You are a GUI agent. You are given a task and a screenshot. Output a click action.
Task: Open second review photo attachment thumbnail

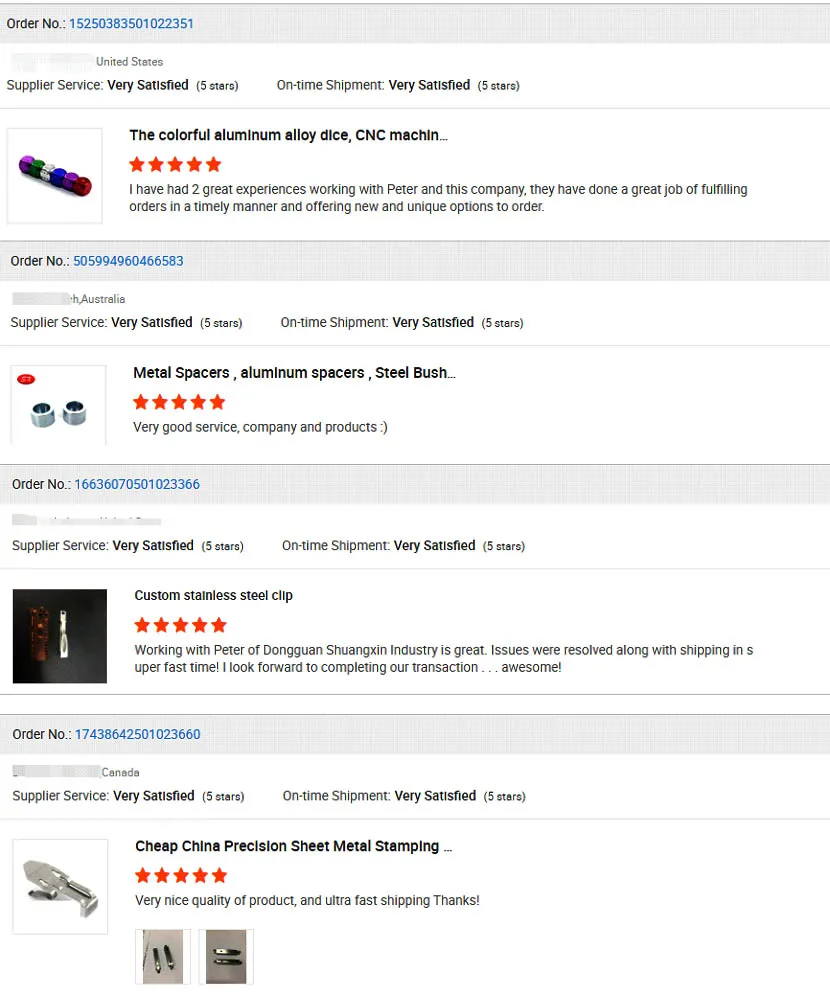(226, 957)
